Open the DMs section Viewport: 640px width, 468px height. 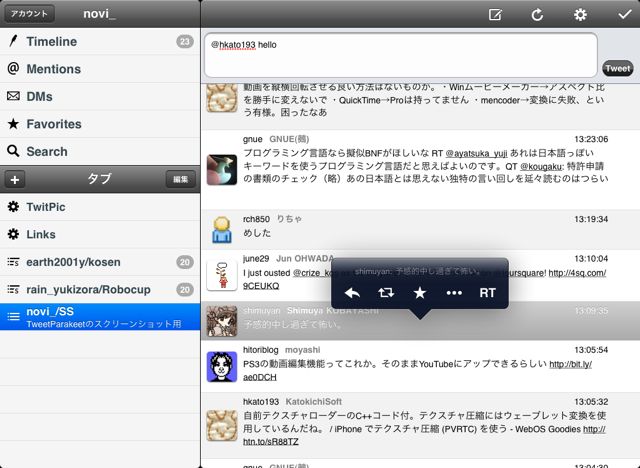click(100, 96)
